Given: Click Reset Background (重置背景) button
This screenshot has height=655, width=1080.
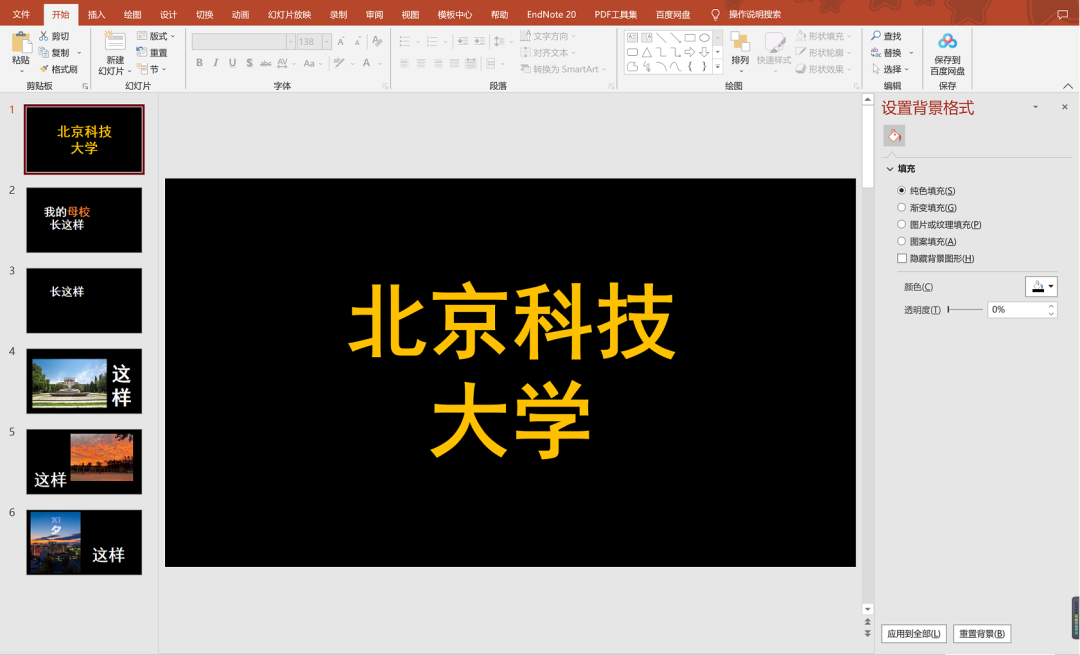Looking at the screenshot, I should (982, 634).
